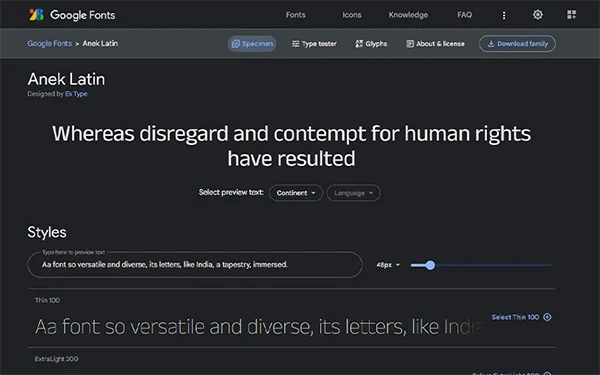This screenshot has height=375, width=600.
Task: Open the Ek Type designer link
Action: pyautogui.click(x=76, y=94)
